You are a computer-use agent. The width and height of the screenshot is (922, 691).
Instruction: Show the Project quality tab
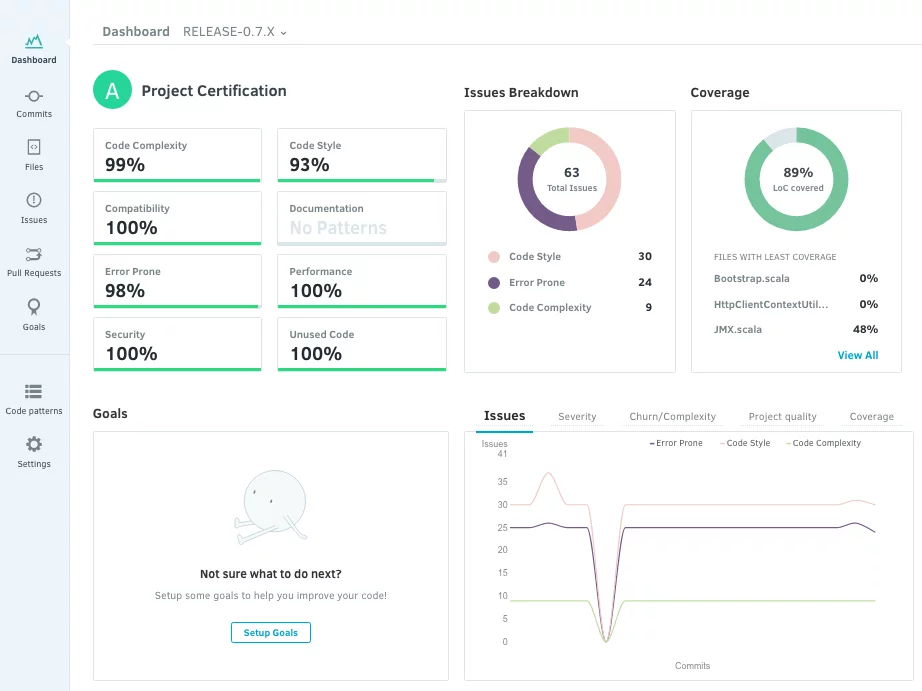782,417
